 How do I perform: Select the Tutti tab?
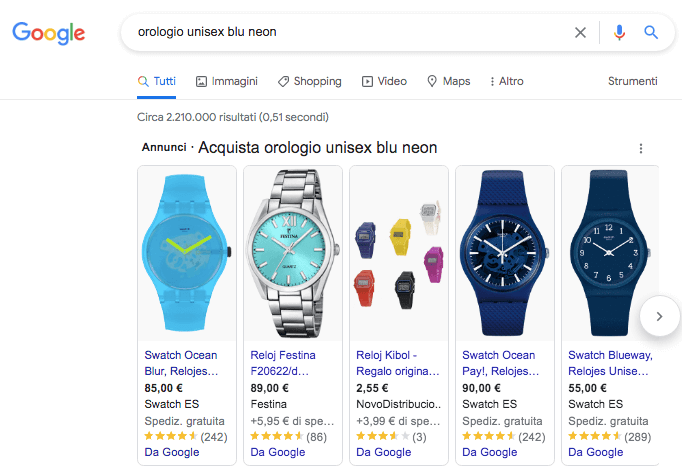tap(157, 81)
